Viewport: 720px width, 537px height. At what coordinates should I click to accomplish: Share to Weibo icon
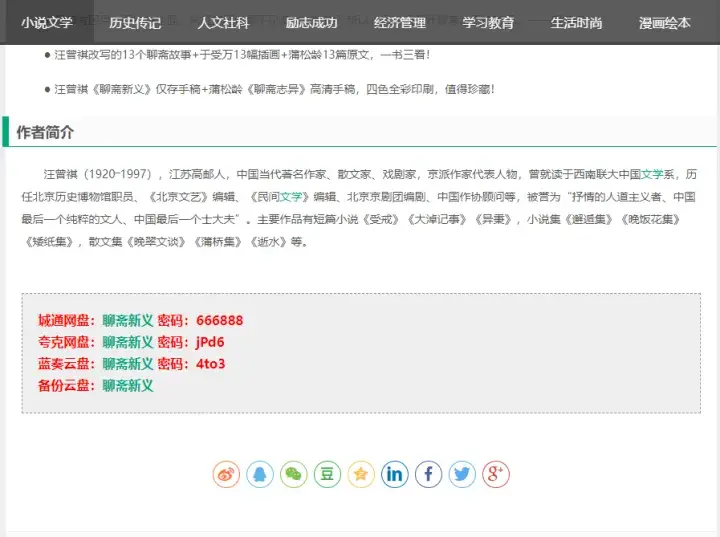[x=226, y=474]
